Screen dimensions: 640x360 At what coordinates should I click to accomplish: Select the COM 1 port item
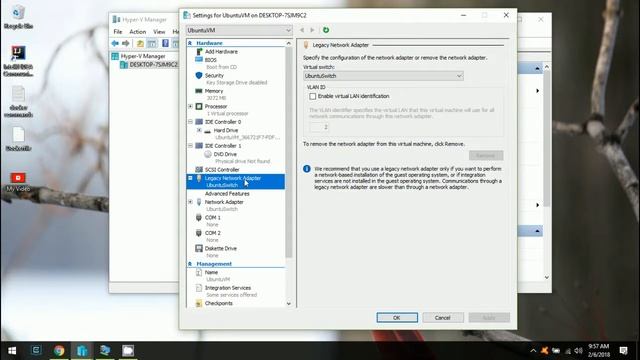point(212,218)
